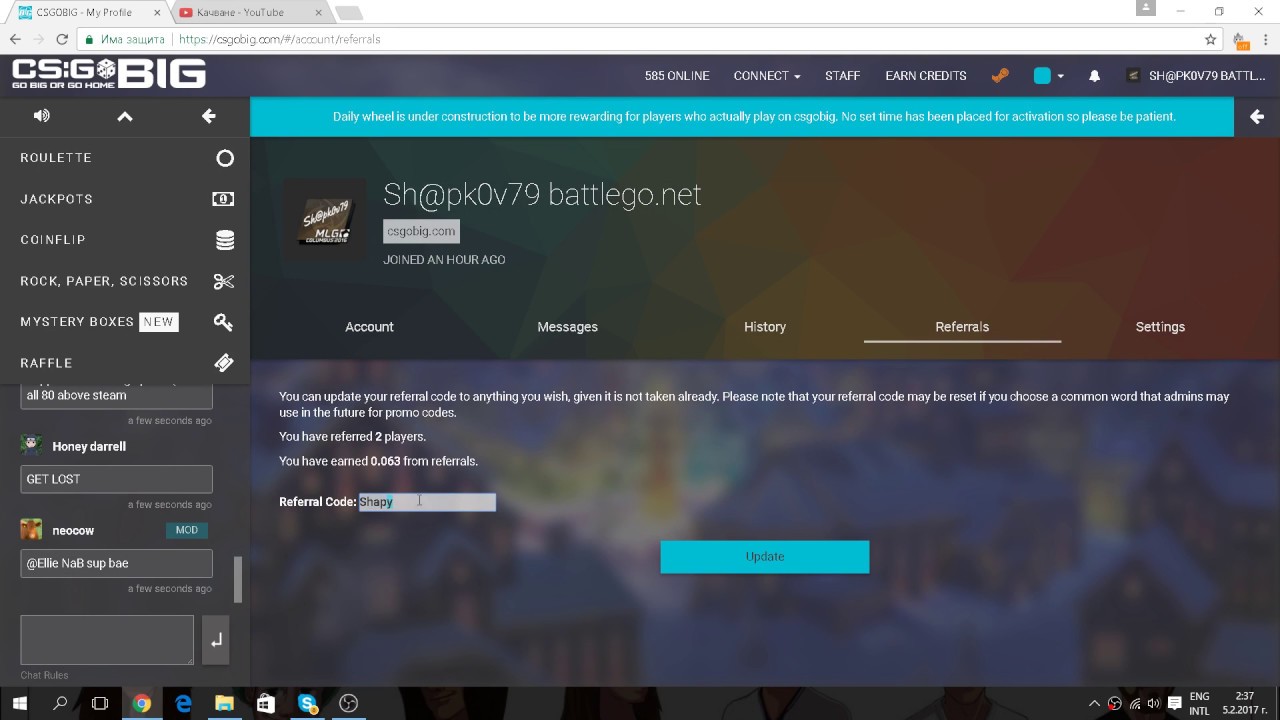Reload the page
This screenshot has height=720, width=1280.
pyautogui.click(x=62, y=40)
